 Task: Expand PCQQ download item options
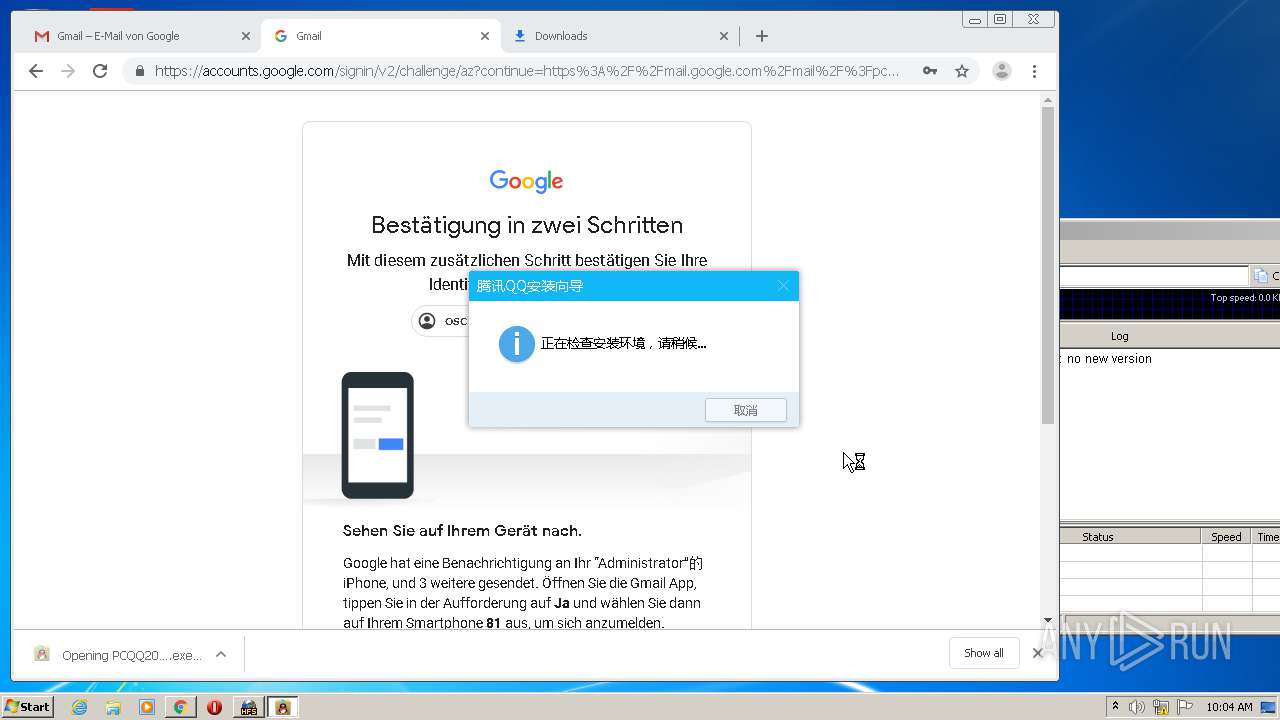pos(221,655)
